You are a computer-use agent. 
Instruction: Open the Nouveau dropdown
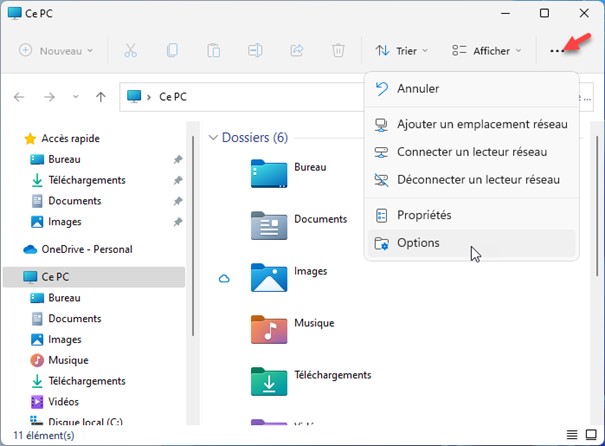tap(56, 50)
